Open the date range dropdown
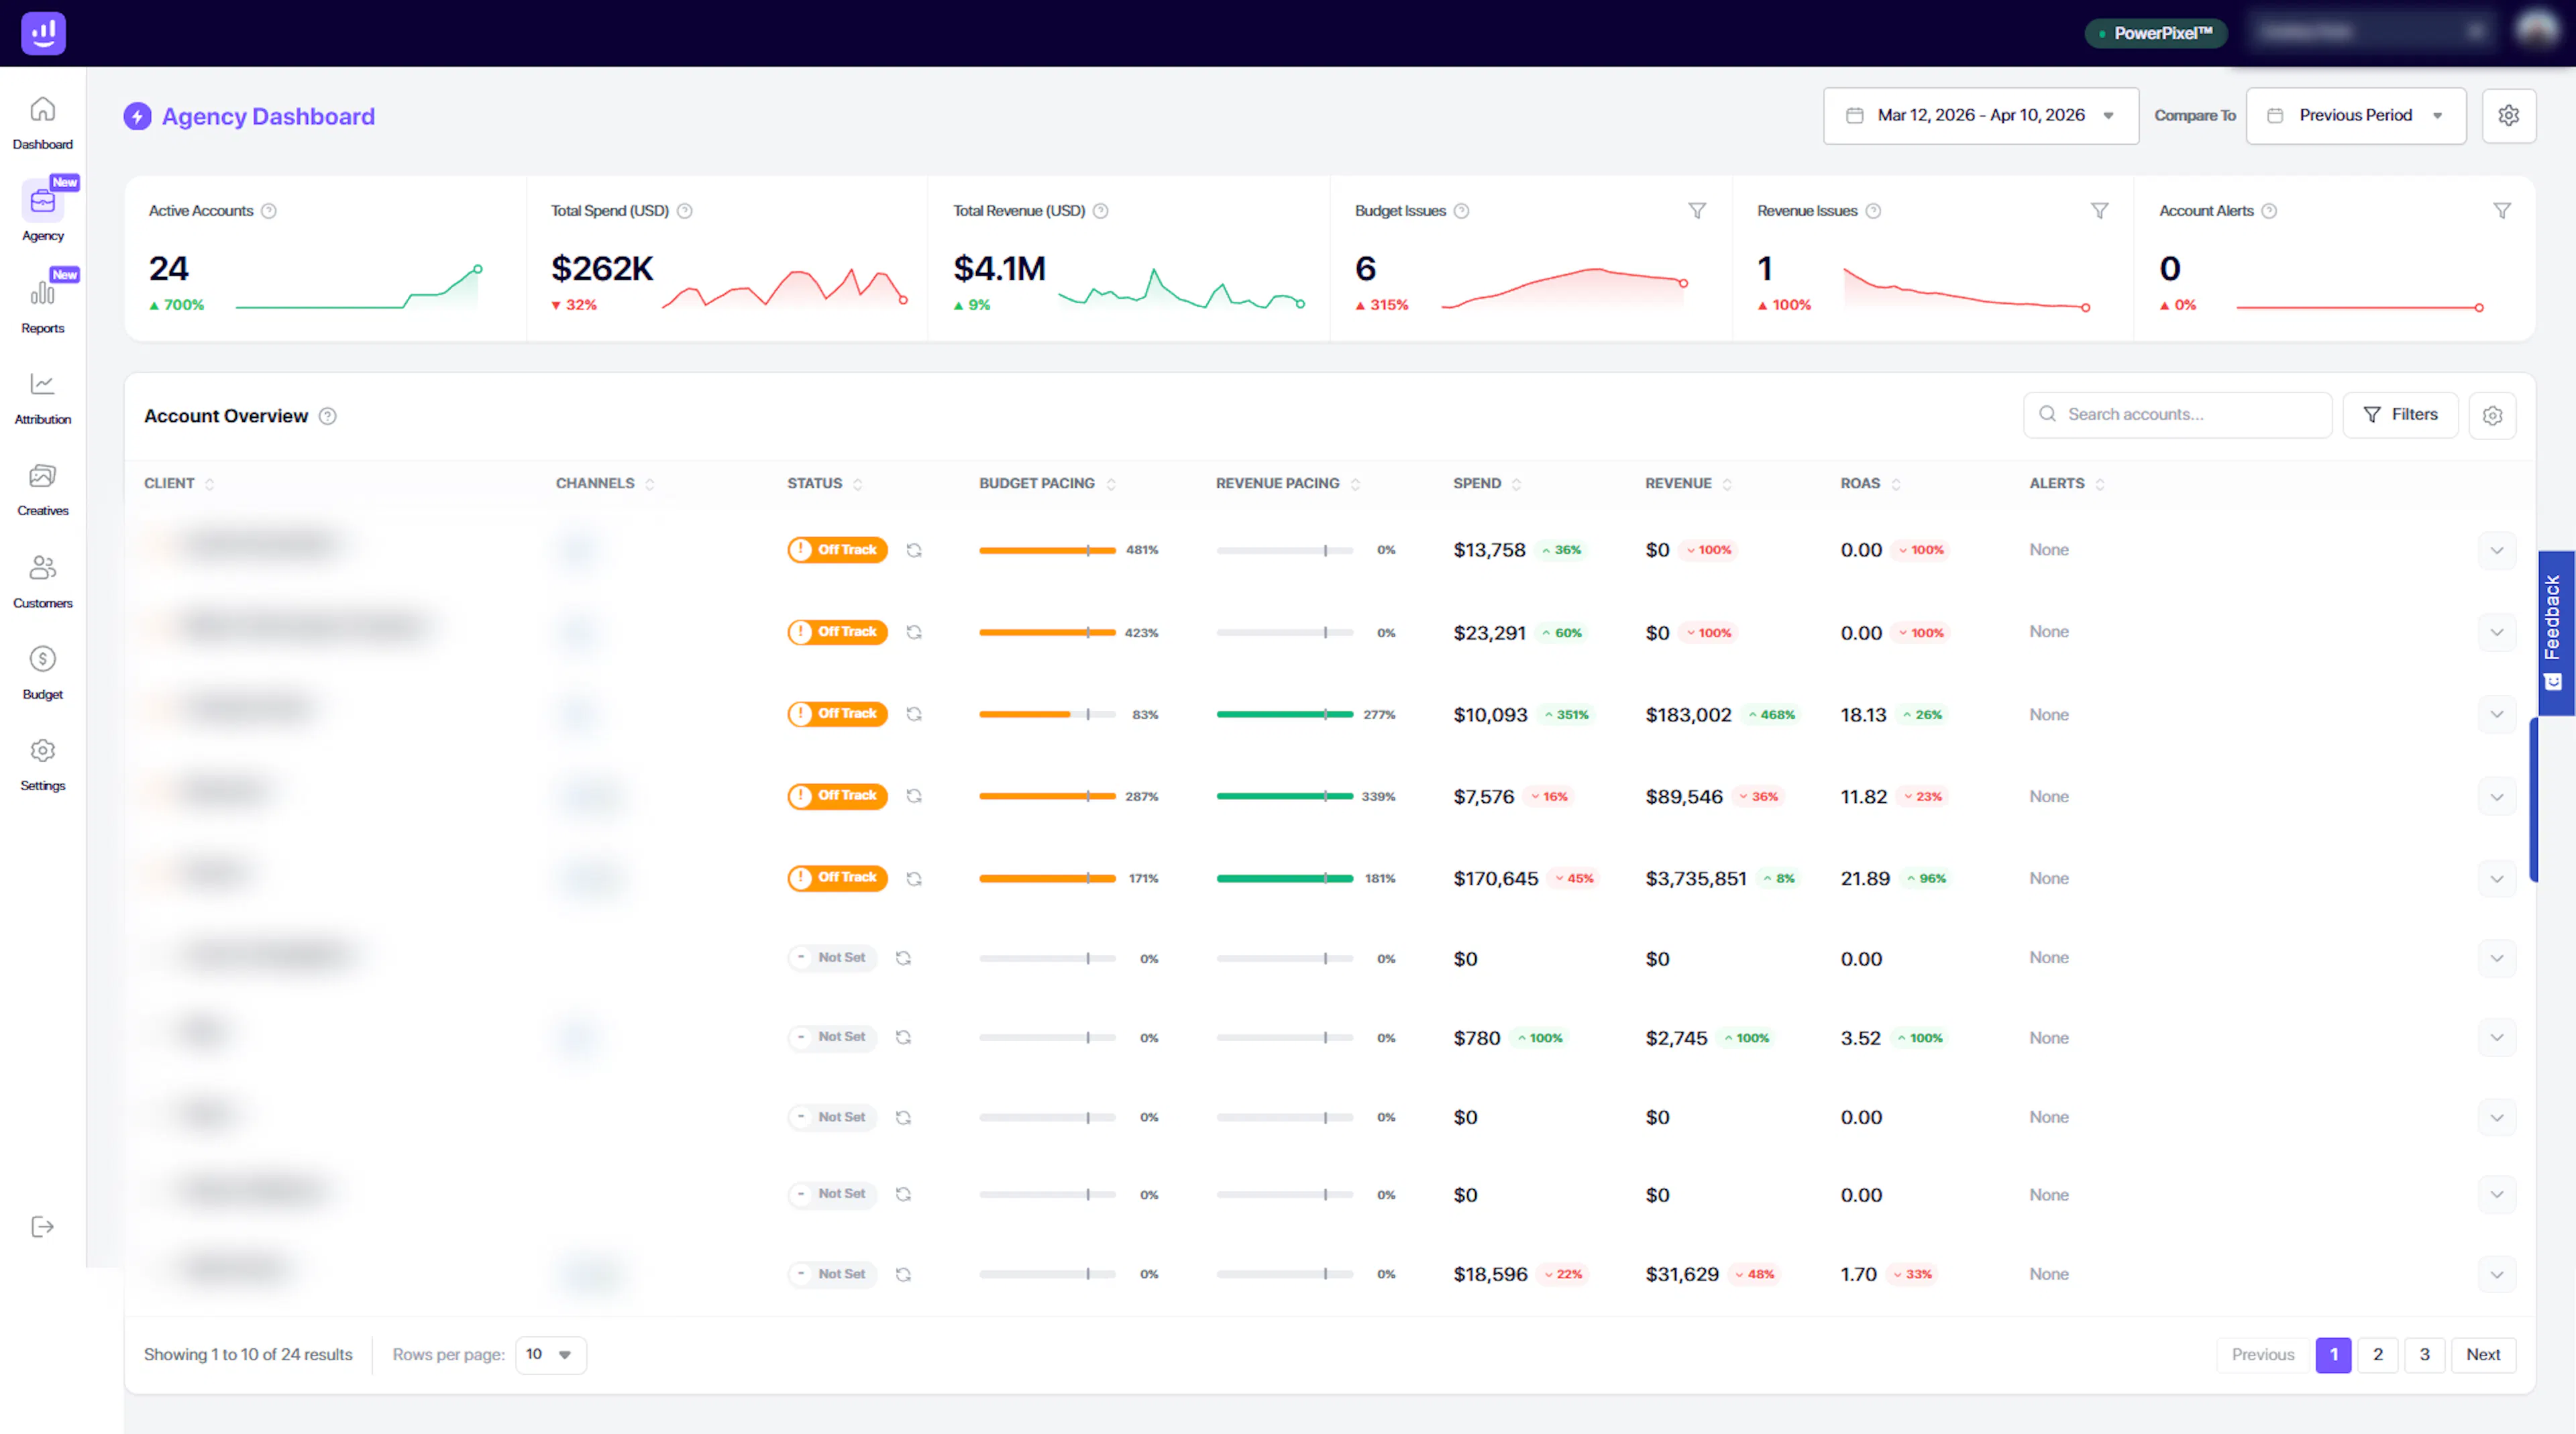2576x1434 pixels. 1980,116
